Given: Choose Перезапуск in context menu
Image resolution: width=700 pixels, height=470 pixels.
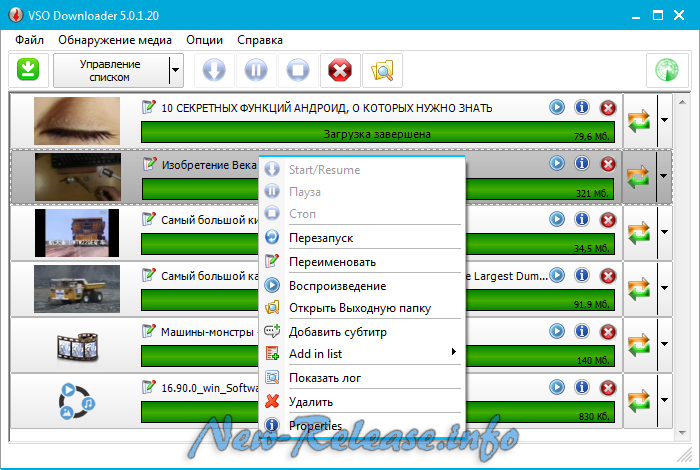Looking at the screenshot, I should click(362, 237).
